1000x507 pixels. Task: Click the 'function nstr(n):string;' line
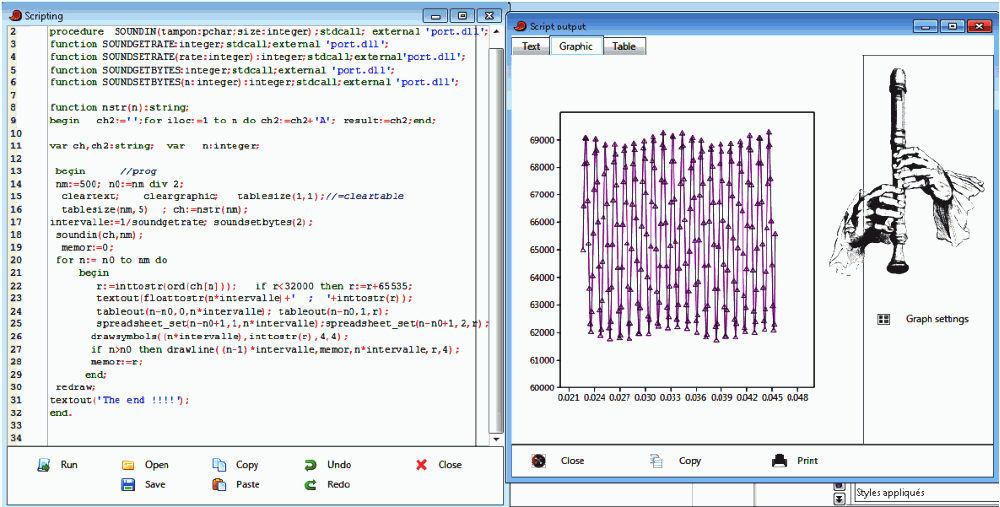pyautogui.click(x=119, y=107)
